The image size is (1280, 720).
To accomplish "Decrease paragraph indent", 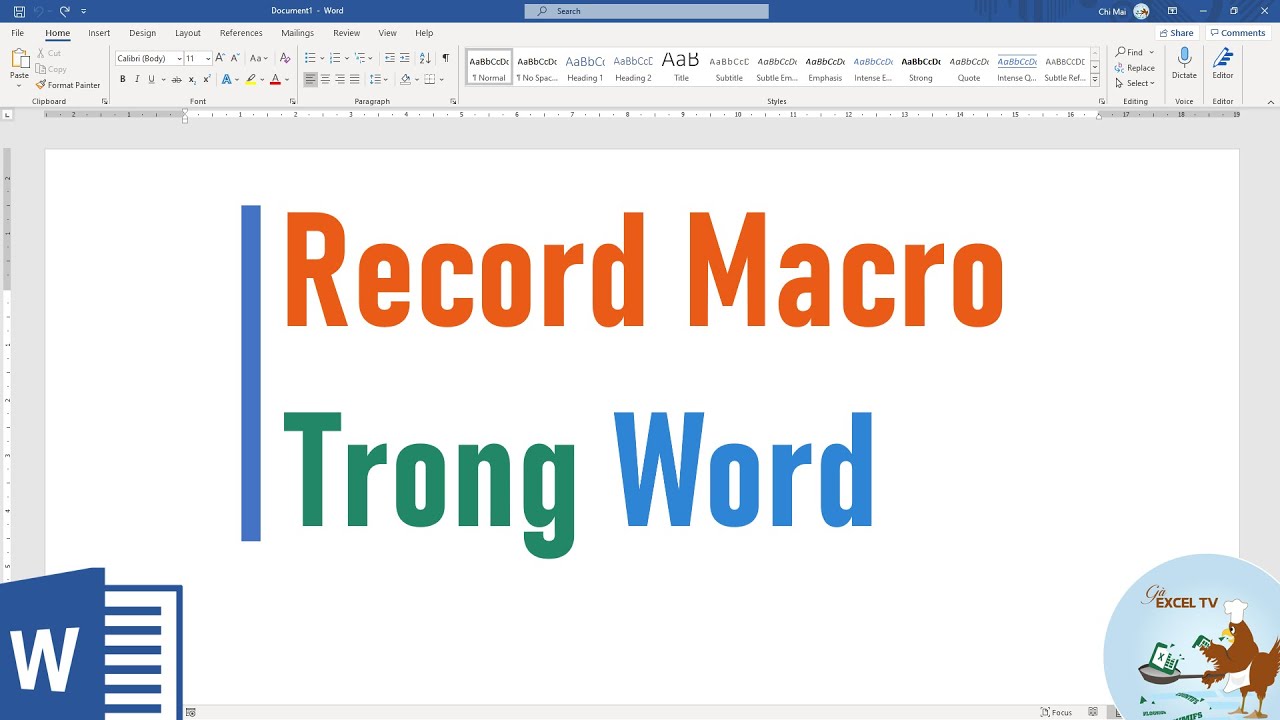I will click(x=390, y=58).
